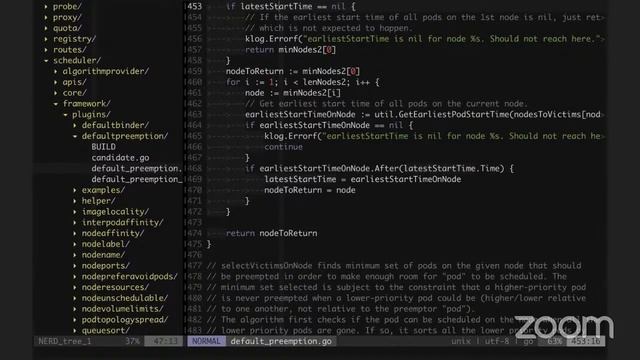The height and width of the screenshot is (360, 640).
Task: Click 'util.GetEarliestPodStartTime' on line 463
Action: click(x=442, y=115)
